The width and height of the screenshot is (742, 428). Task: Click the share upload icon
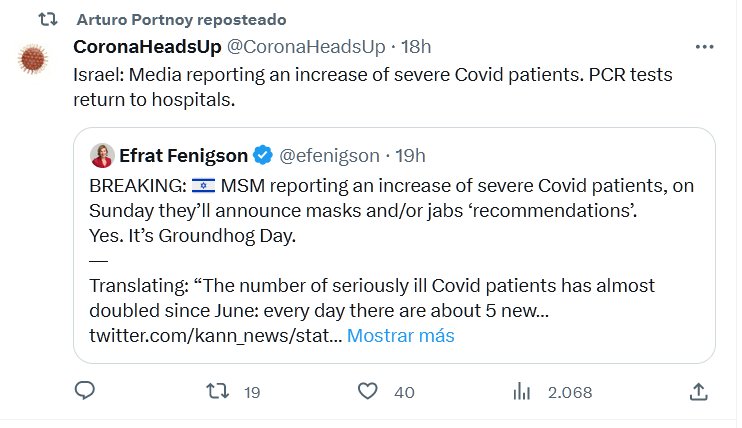tap(700, 392)
